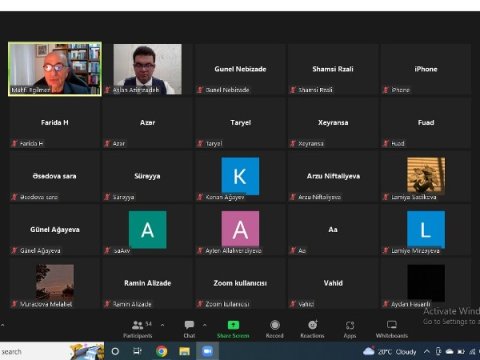Click the pink A avatar of Aytən
Screen dimensions: 480x360
pyautogui.click(x=240, y=229)
